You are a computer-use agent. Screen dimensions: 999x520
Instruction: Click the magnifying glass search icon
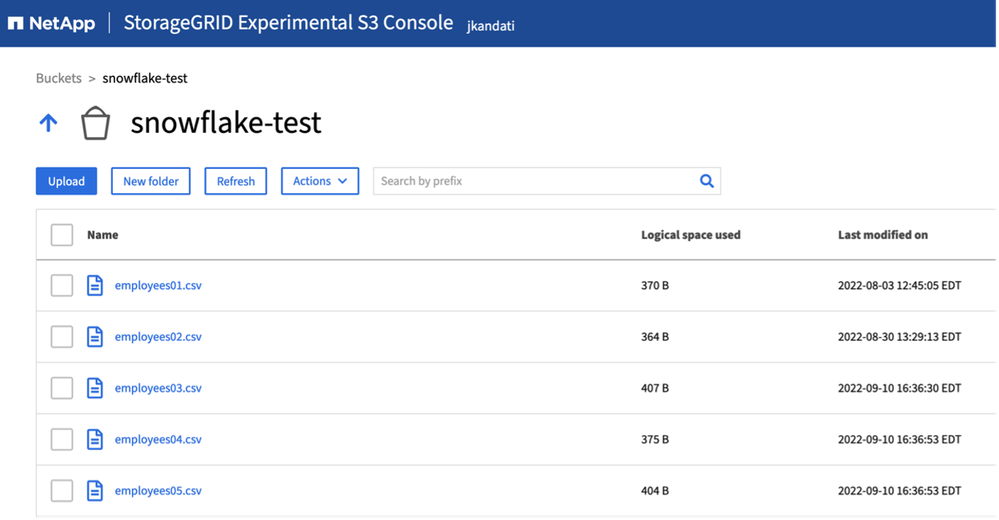(706, 181)
